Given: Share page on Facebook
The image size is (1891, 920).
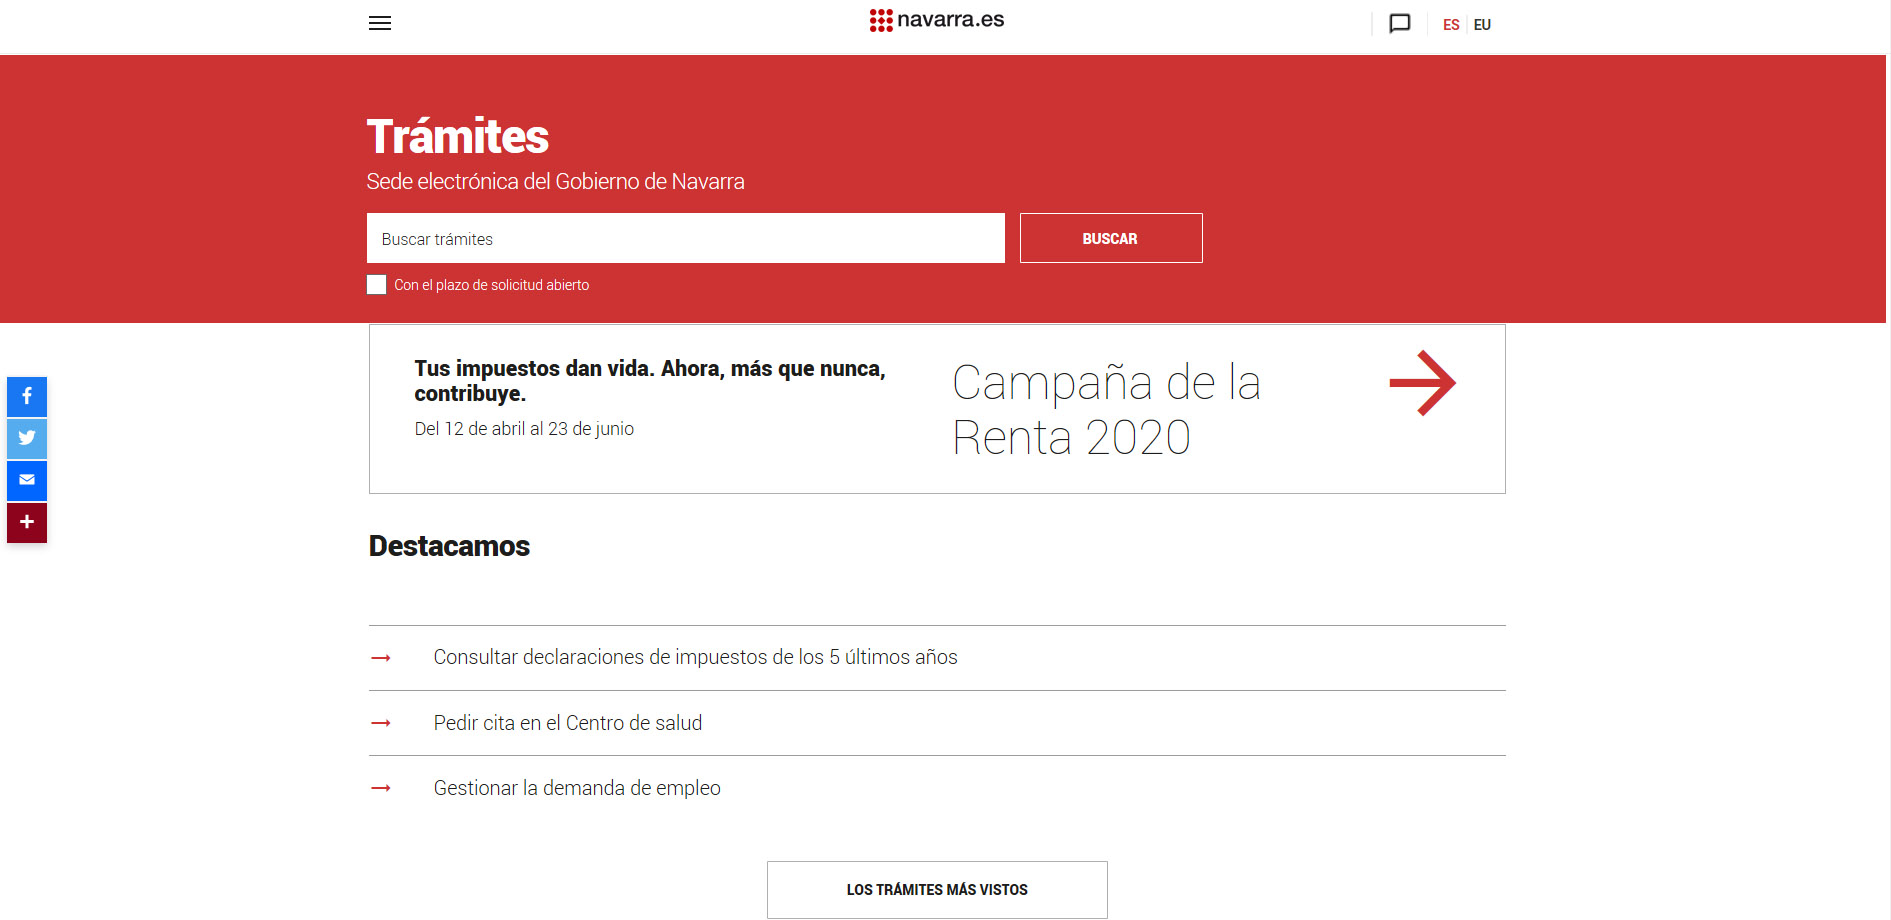Looking at the screenshot, I should point(27,397).
